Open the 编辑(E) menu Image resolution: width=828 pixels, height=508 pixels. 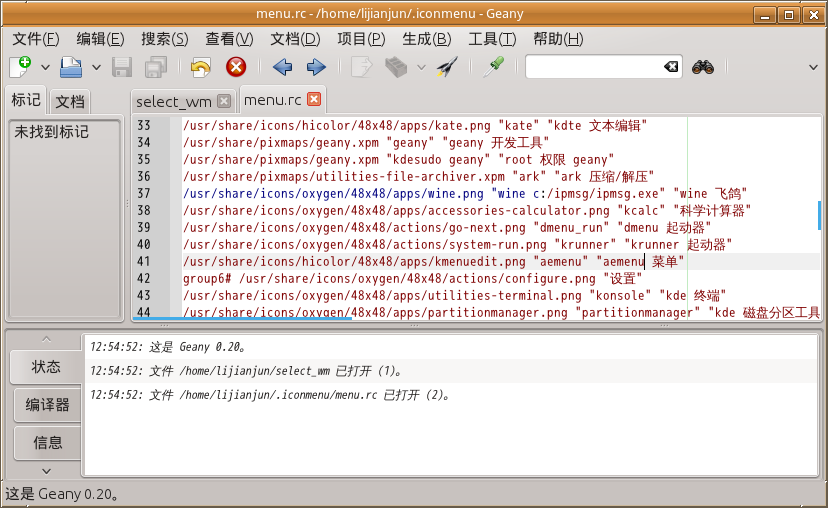point(100,39)
